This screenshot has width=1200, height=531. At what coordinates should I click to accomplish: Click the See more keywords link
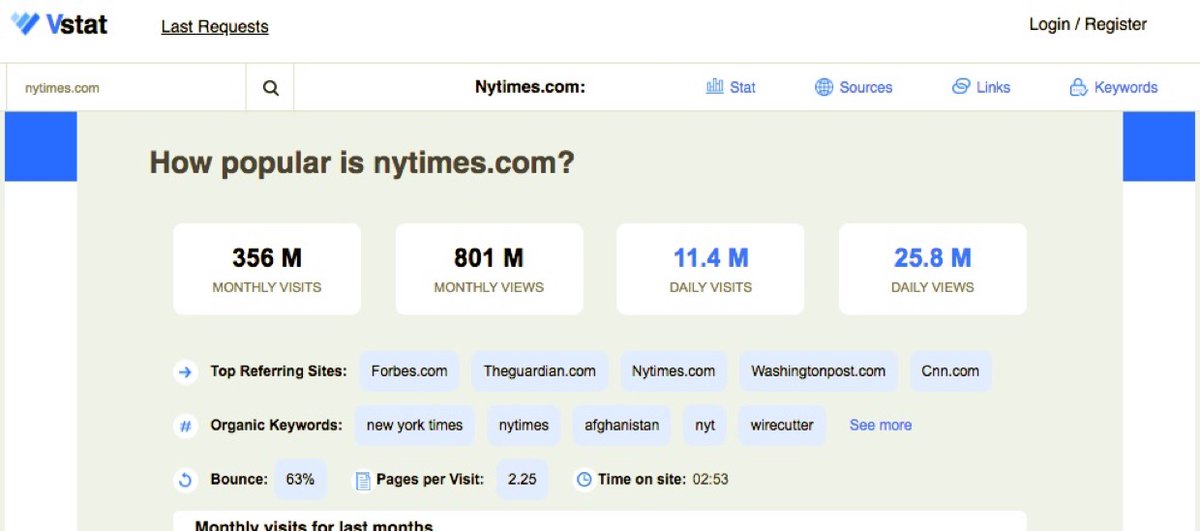pos(881,425)
